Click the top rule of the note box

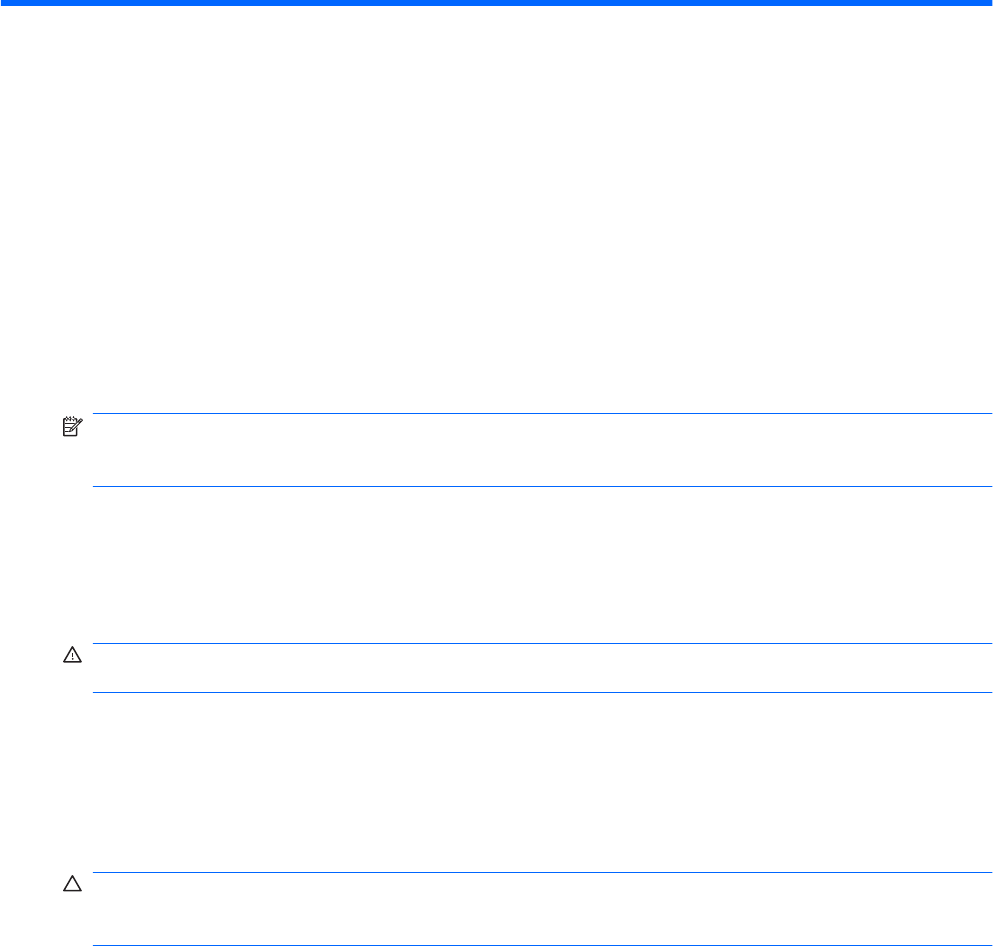(x=540, y=414)
